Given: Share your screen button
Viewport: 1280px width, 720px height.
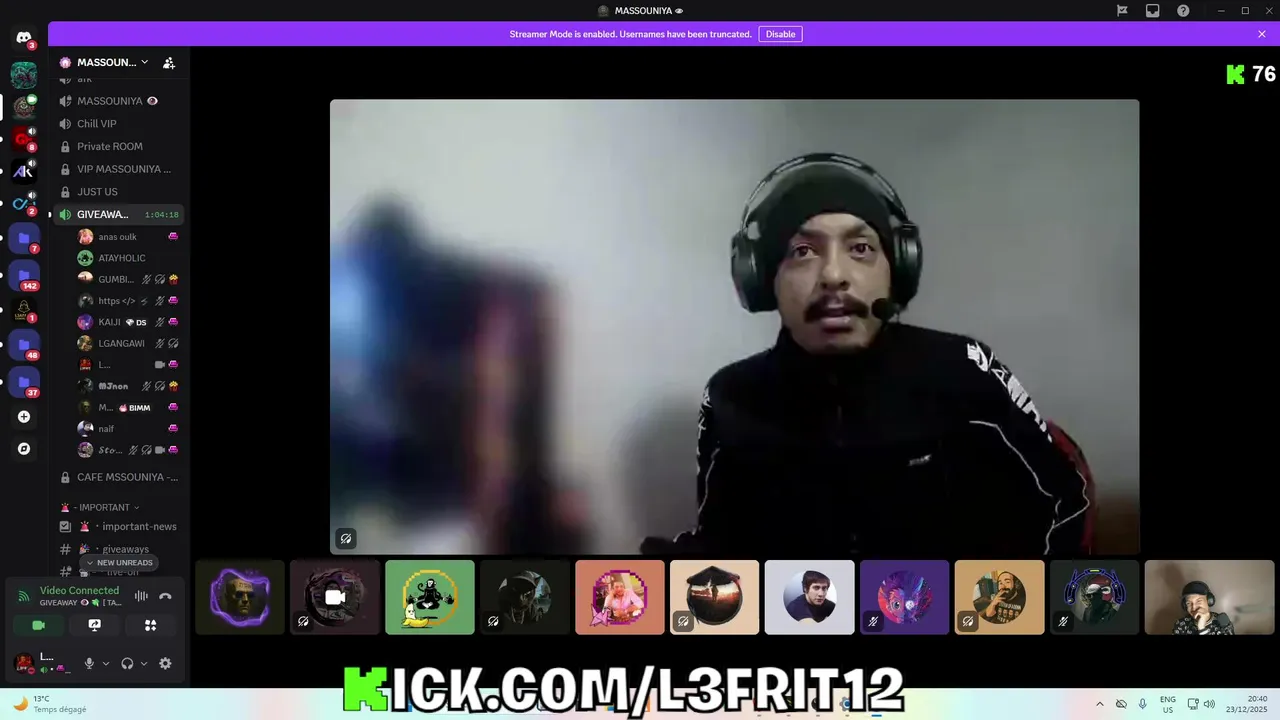Looking at the screenshot, I should pos(95,625).
